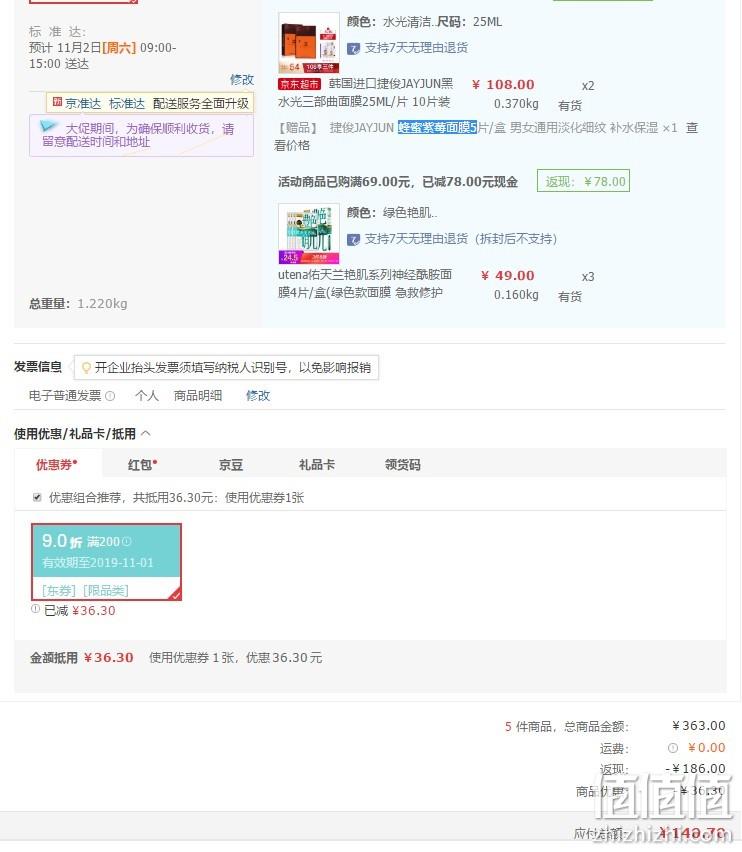The width and height of the screenshot is (742, 852).
Task: Collapse the 使用优惠/礼品卡/抵用 section
Action: [x=146, y=434]
